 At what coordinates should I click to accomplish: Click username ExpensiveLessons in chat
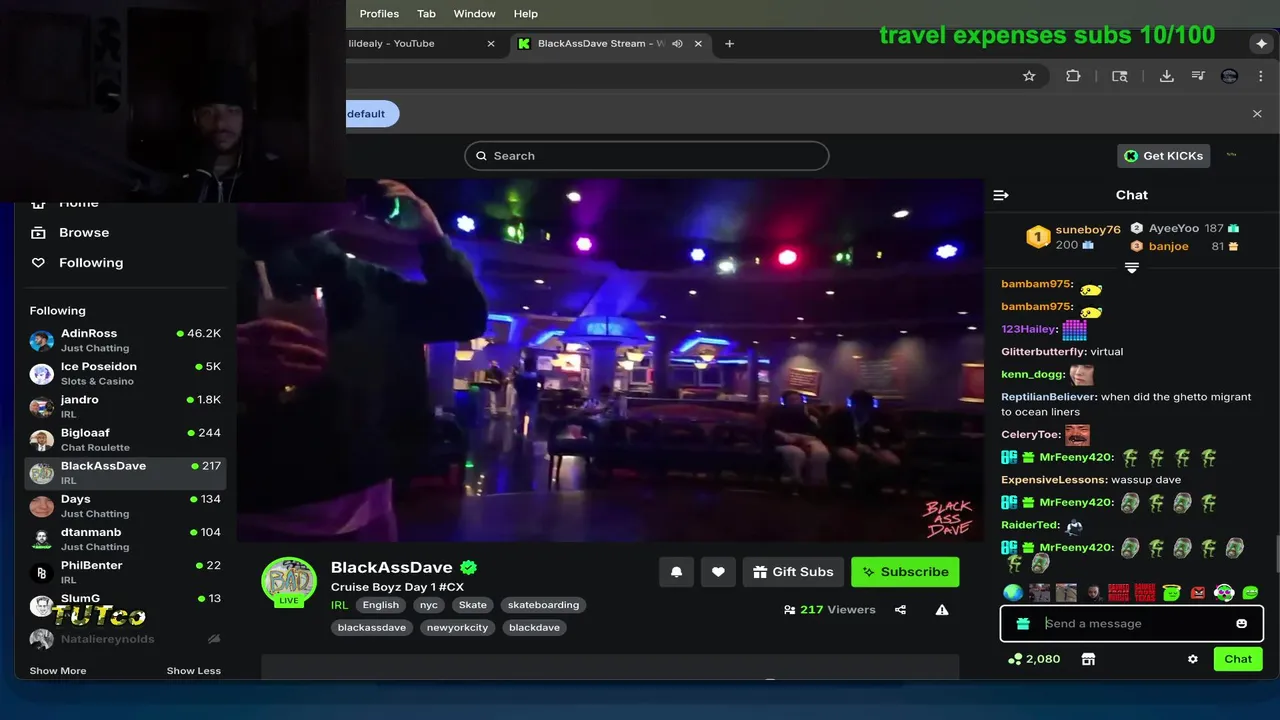pos(1053,480)
